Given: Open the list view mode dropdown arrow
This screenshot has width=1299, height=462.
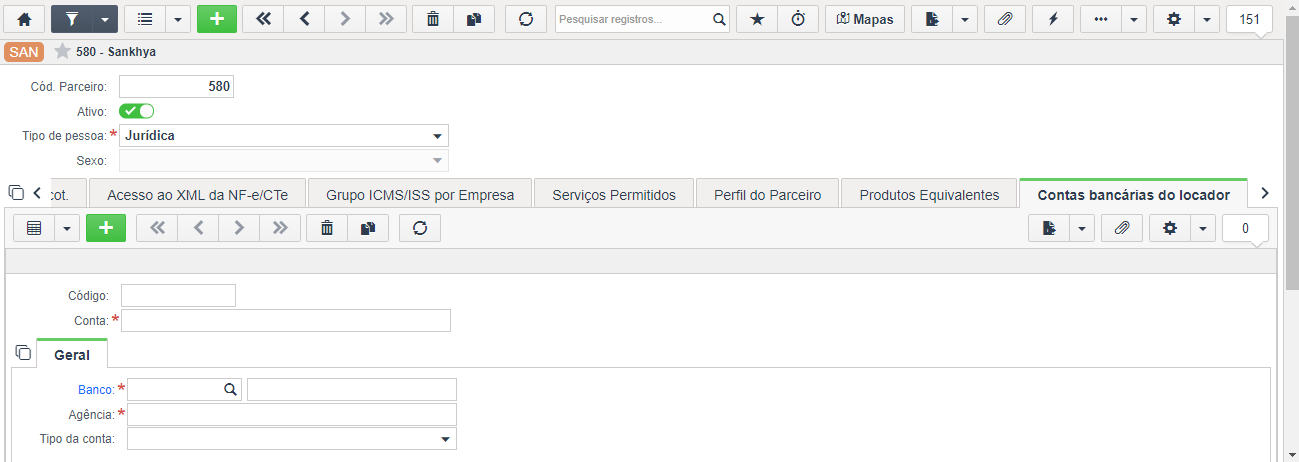Looking at the screenshot, I should [x=177, y=19].
